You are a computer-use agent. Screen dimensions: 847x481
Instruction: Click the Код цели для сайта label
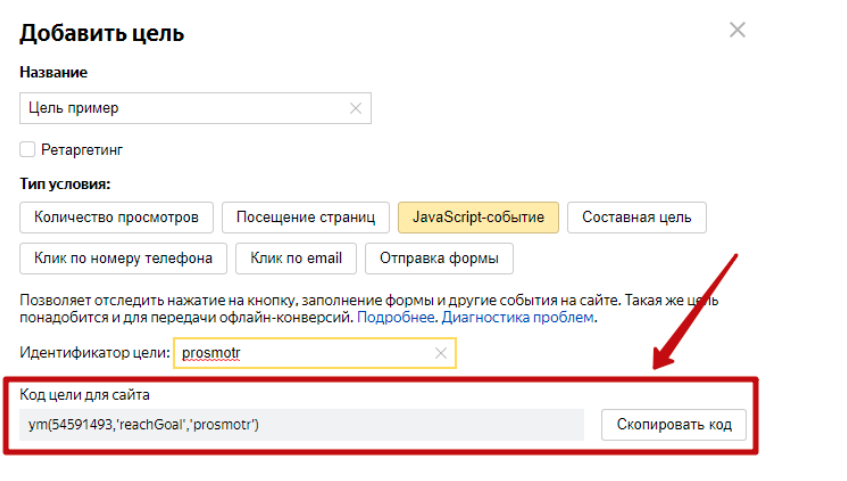85,395
